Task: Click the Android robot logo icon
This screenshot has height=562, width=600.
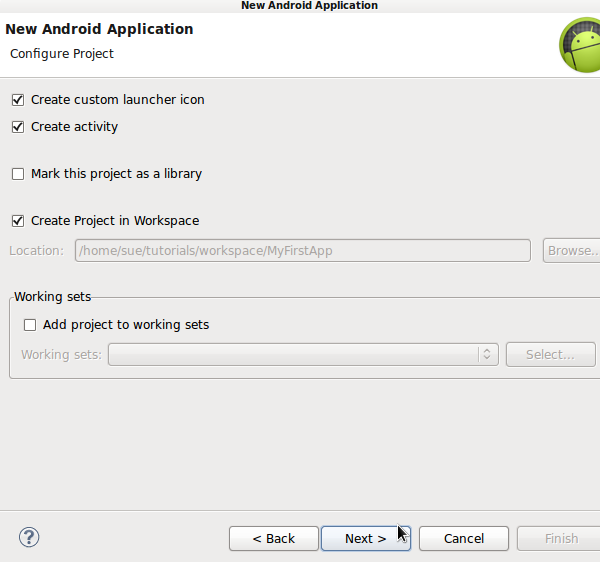Action: [579, 46]
